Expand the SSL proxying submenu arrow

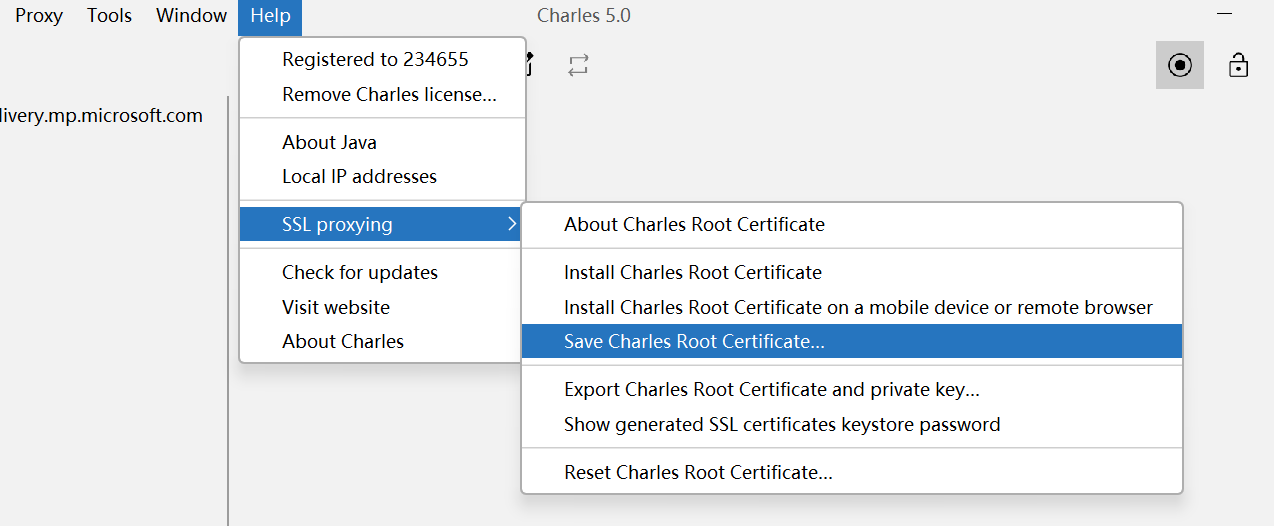click(x=512, y=224)
